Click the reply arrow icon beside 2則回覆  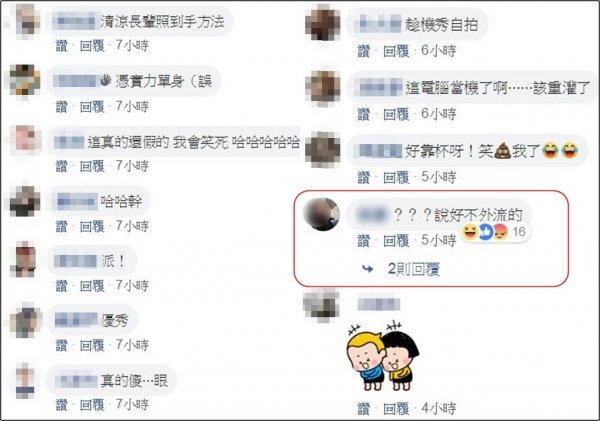[x=368, y=269]
